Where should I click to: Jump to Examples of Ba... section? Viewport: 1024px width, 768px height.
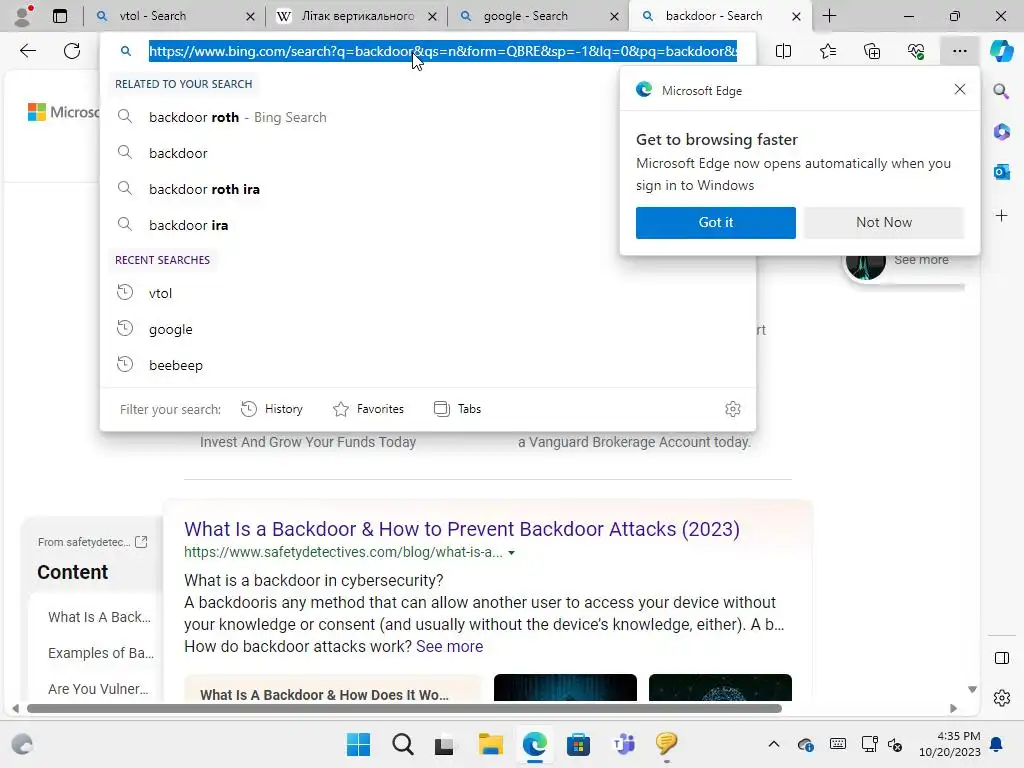pos(101,653)
